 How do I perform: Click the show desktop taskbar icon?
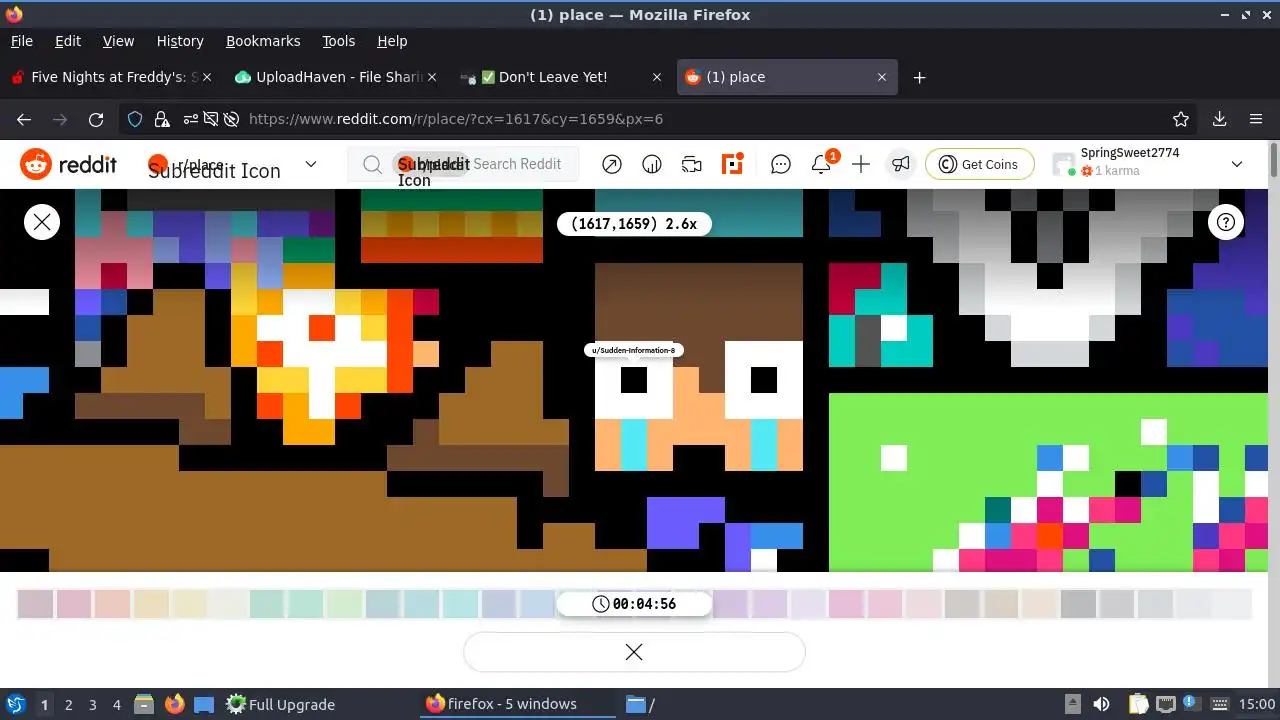point(204,704)
